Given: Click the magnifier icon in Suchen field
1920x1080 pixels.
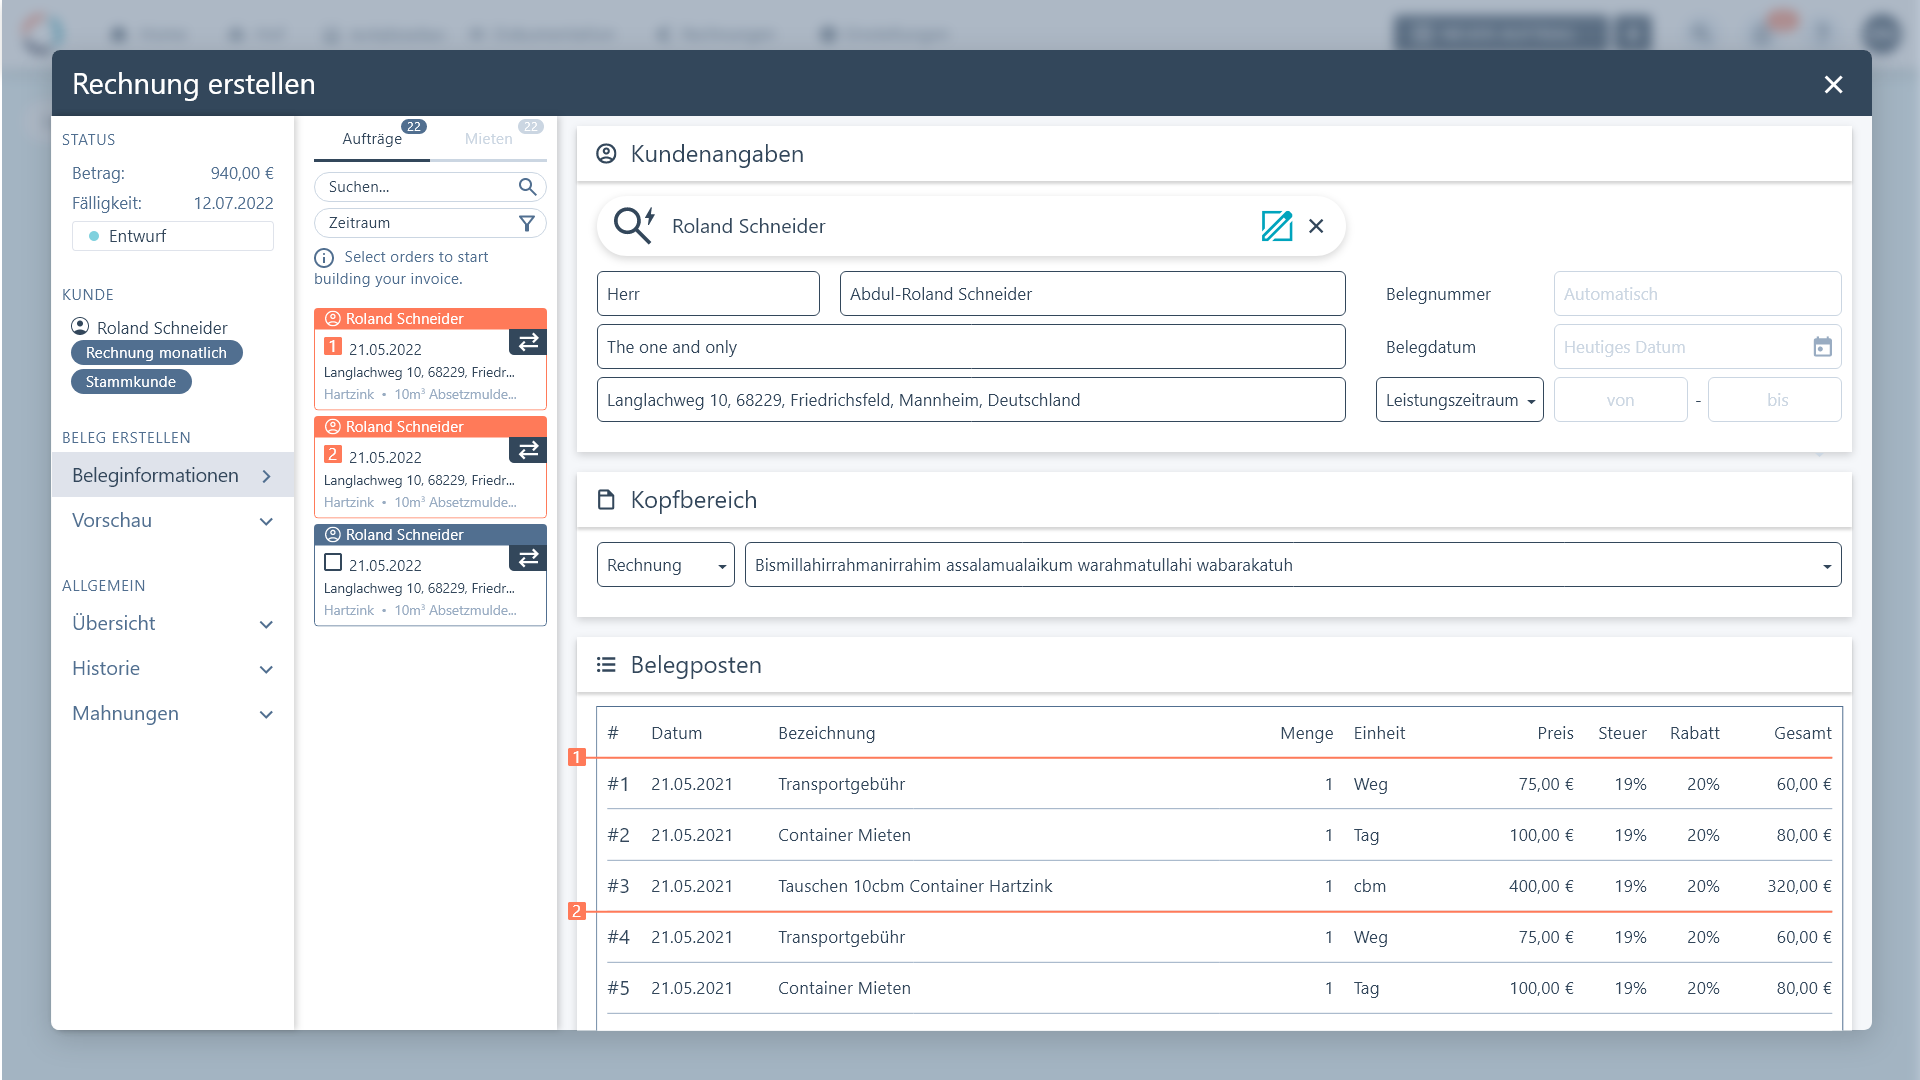Looking at the screenshot, I should coord(527,187).
